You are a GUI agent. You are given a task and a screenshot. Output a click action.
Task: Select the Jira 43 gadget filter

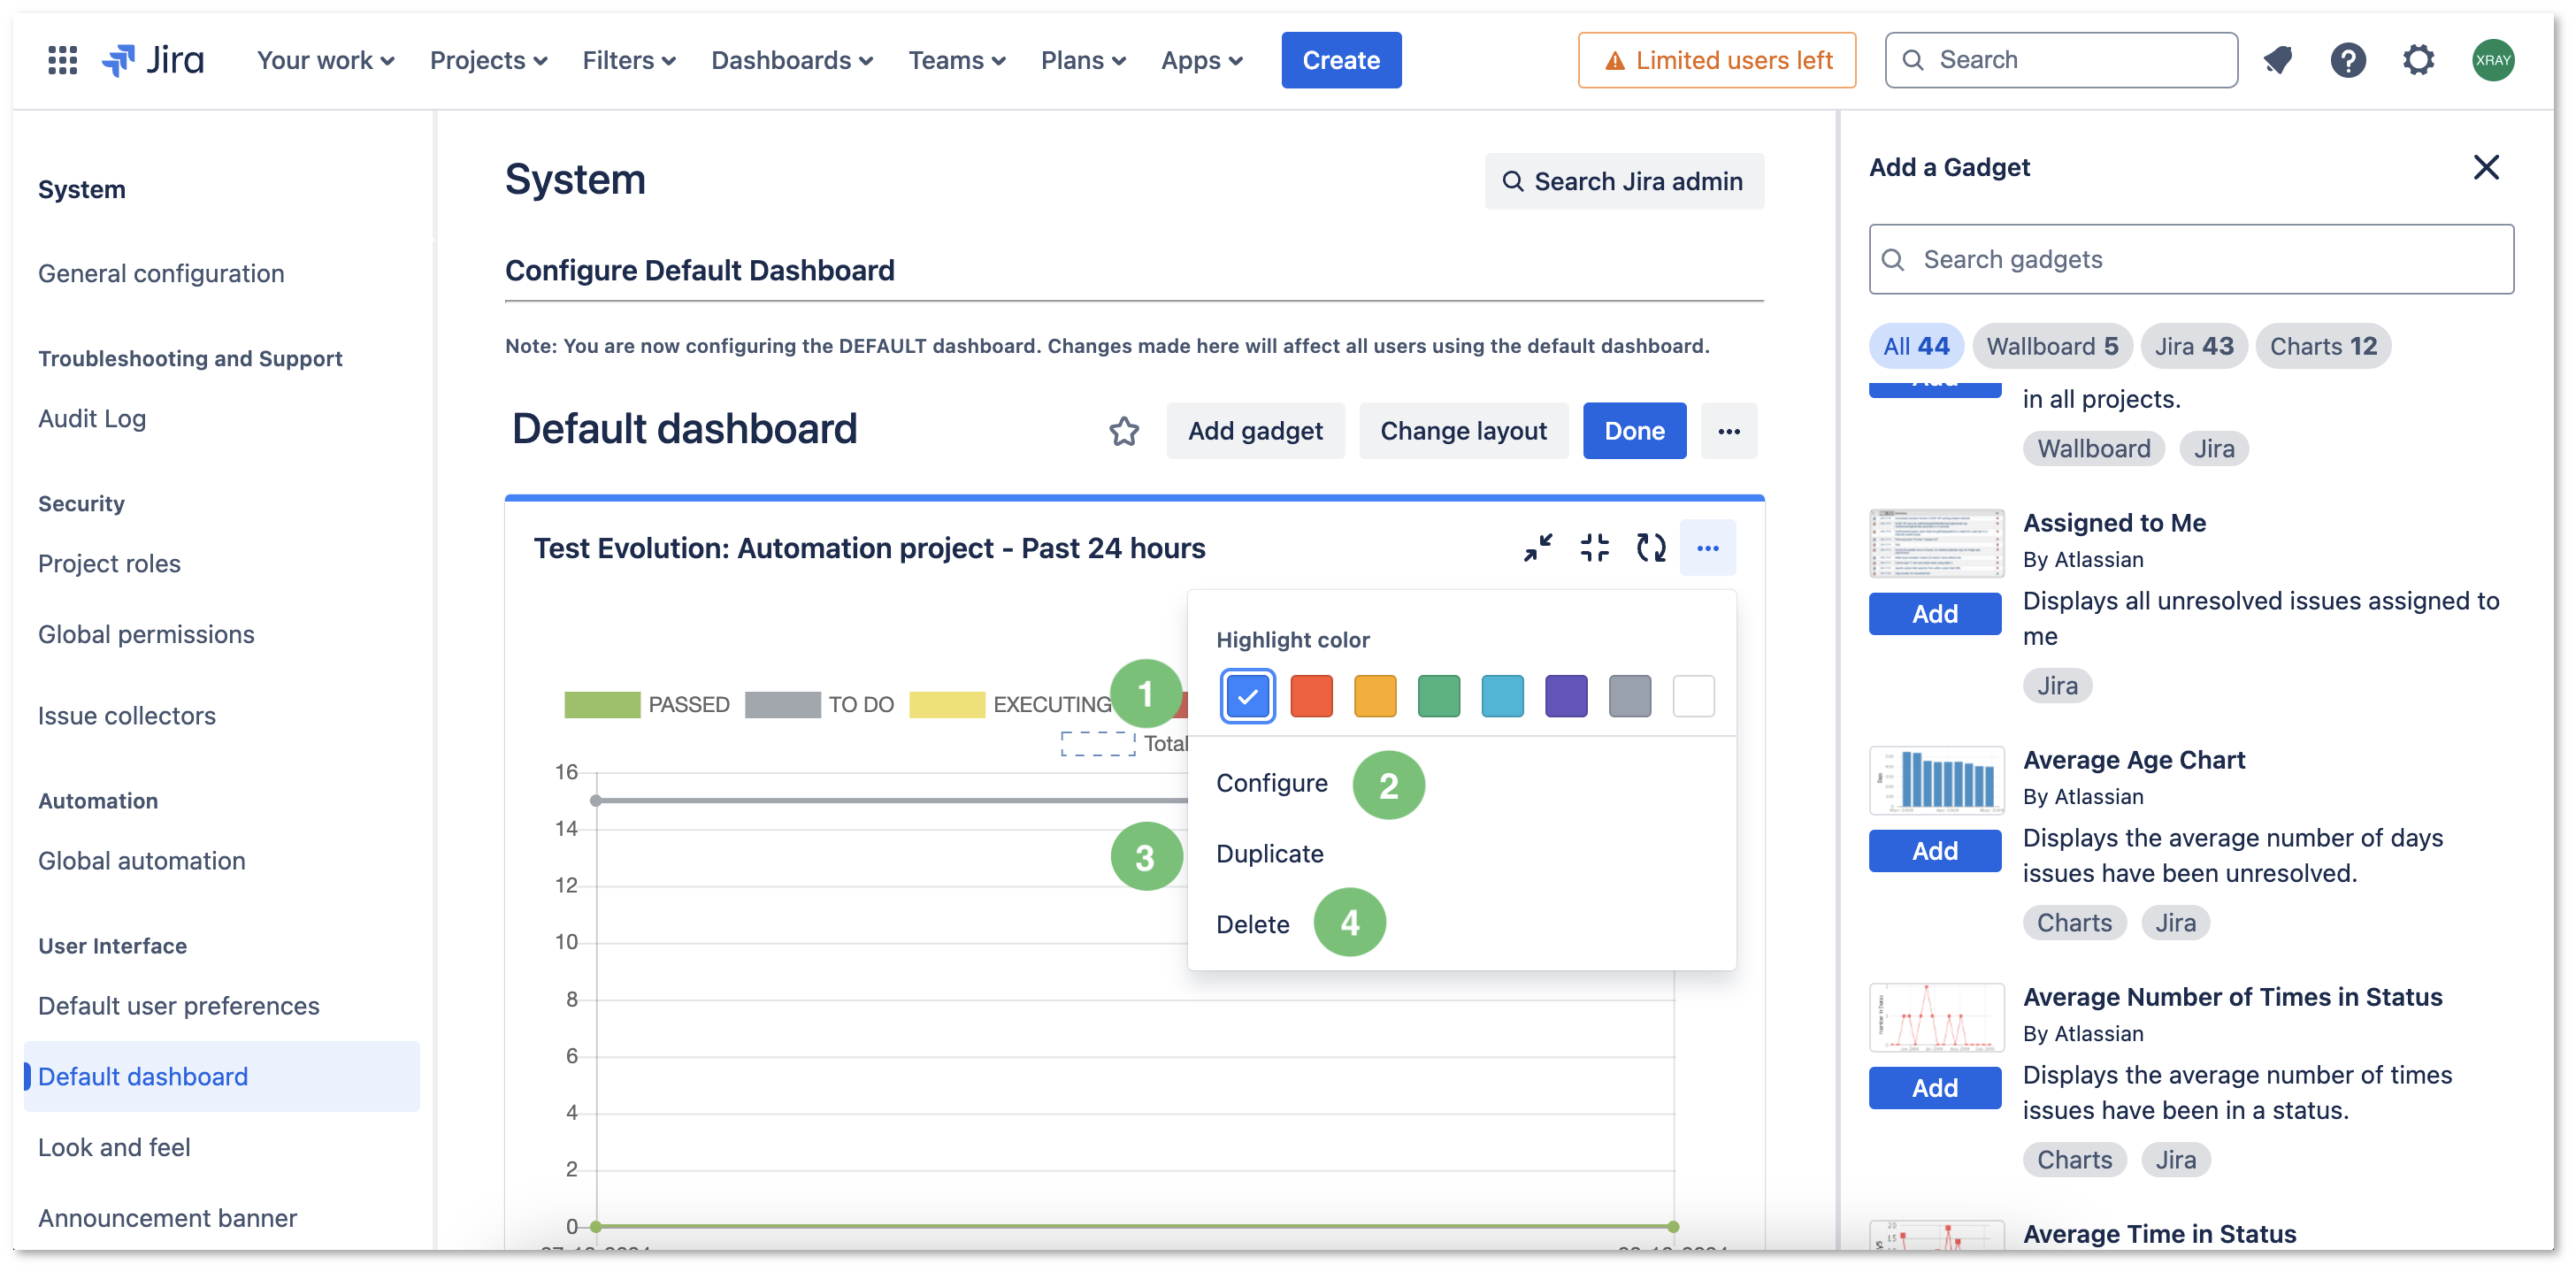[x=2193, y=346]
